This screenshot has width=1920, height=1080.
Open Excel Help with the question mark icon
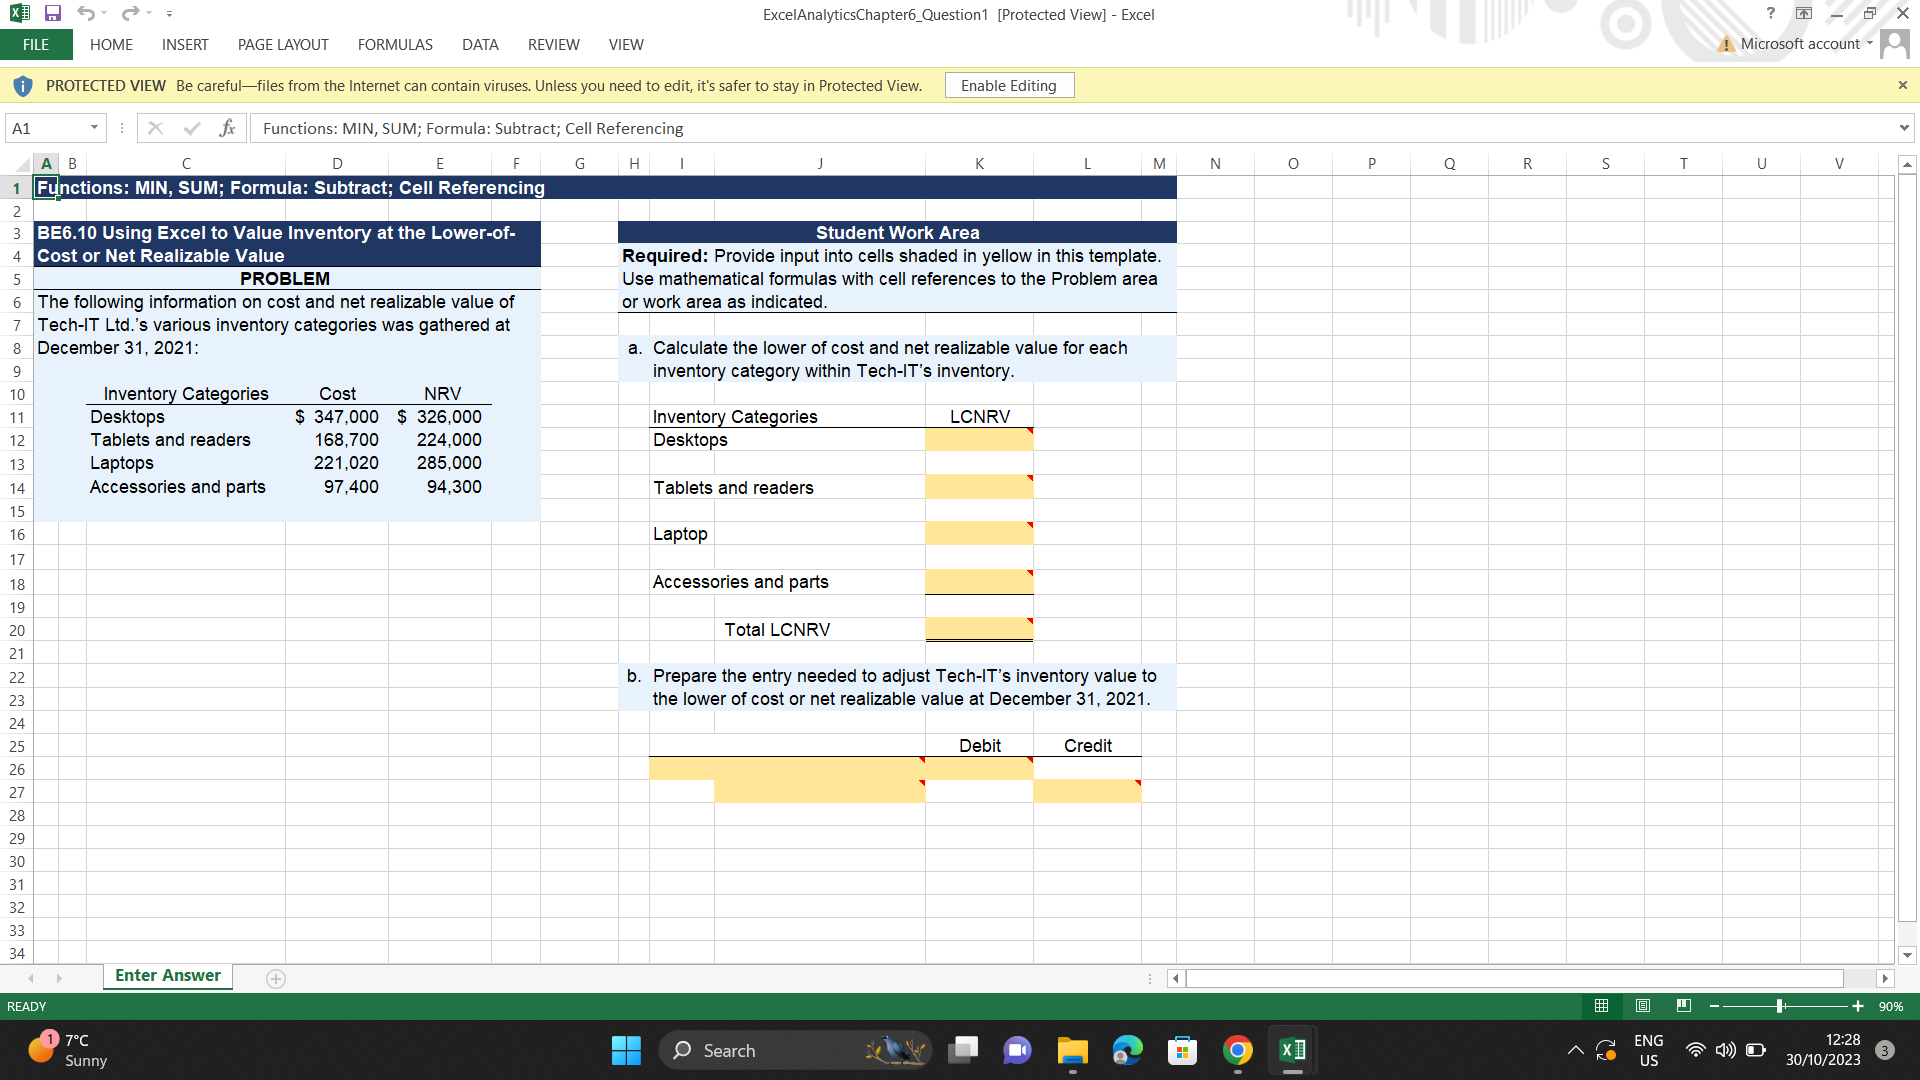(1770, 14)
